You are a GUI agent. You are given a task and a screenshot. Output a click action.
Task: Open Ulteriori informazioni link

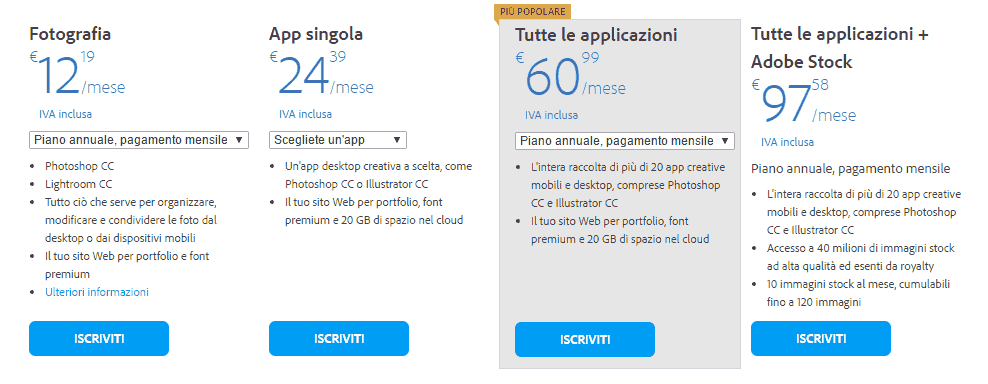[x=97, y=292]
